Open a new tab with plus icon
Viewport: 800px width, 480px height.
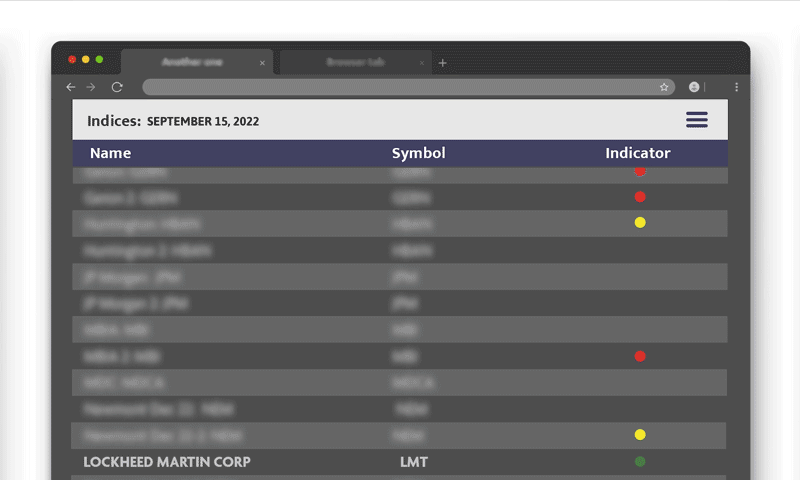(x=443, y=63)
